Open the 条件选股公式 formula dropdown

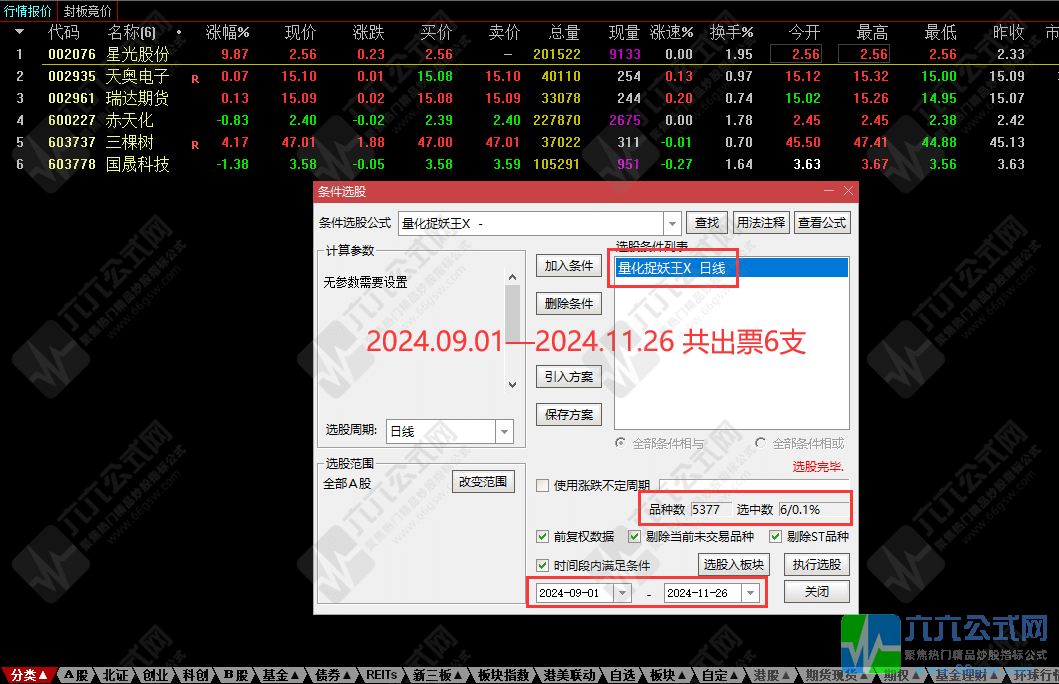pos(672,222)
